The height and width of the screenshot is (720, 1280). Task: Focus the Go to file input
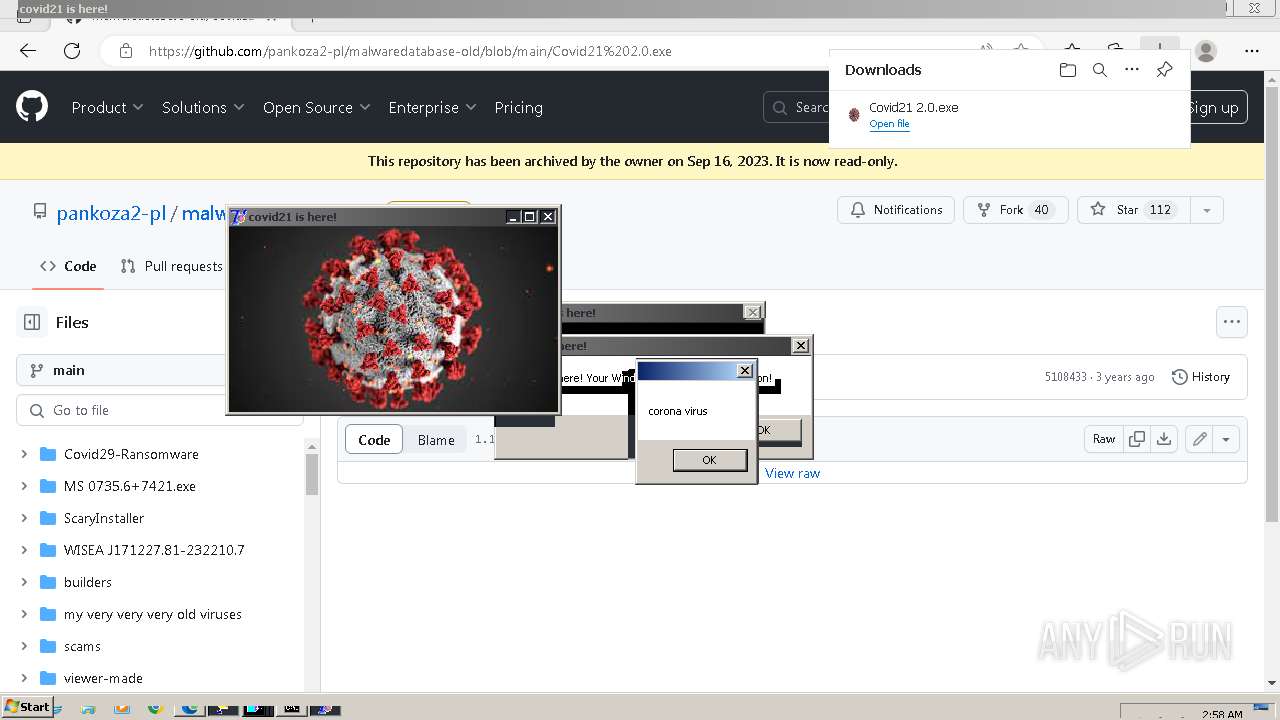click(x=160, y=410)
